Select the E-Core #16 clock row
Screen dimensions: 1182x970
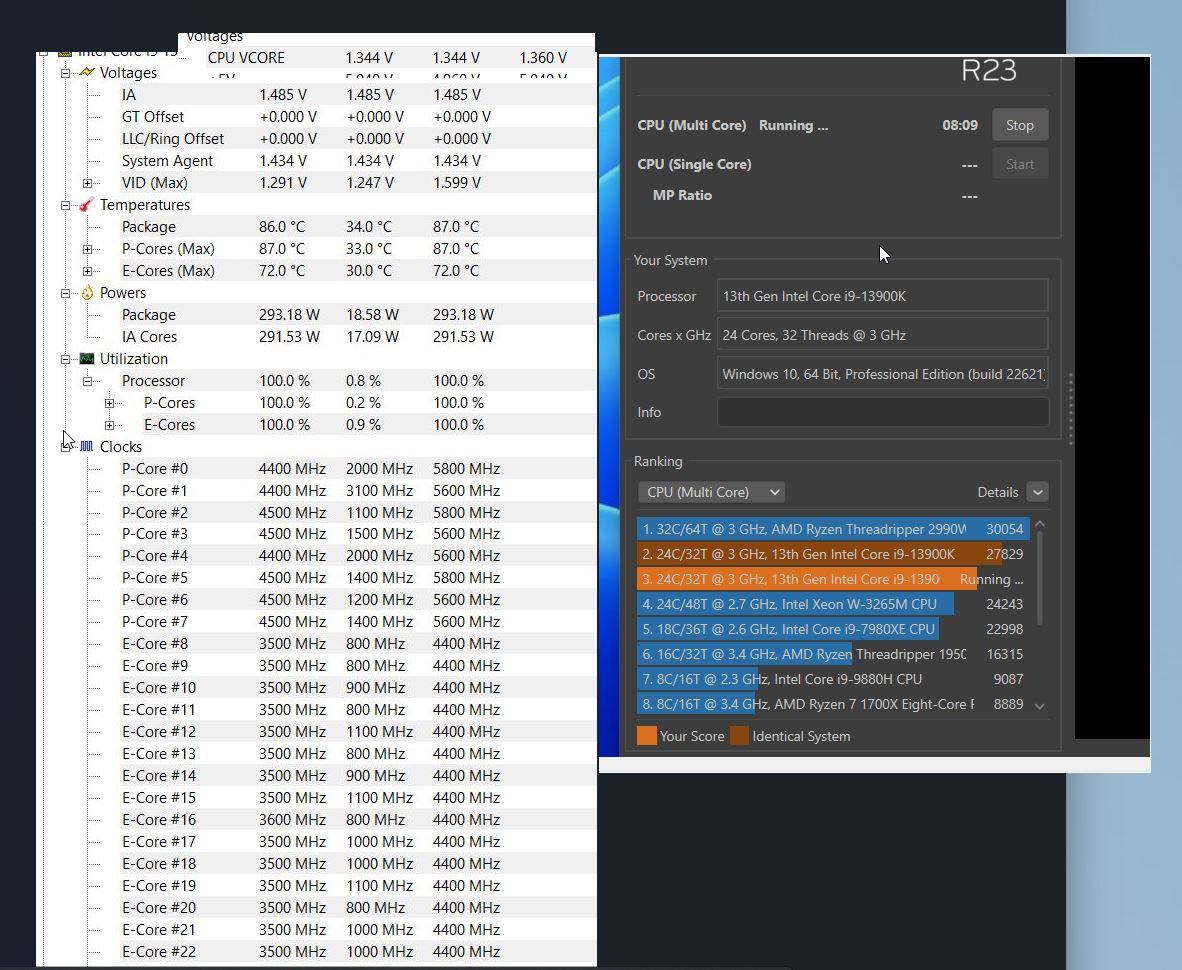(357, 819)
